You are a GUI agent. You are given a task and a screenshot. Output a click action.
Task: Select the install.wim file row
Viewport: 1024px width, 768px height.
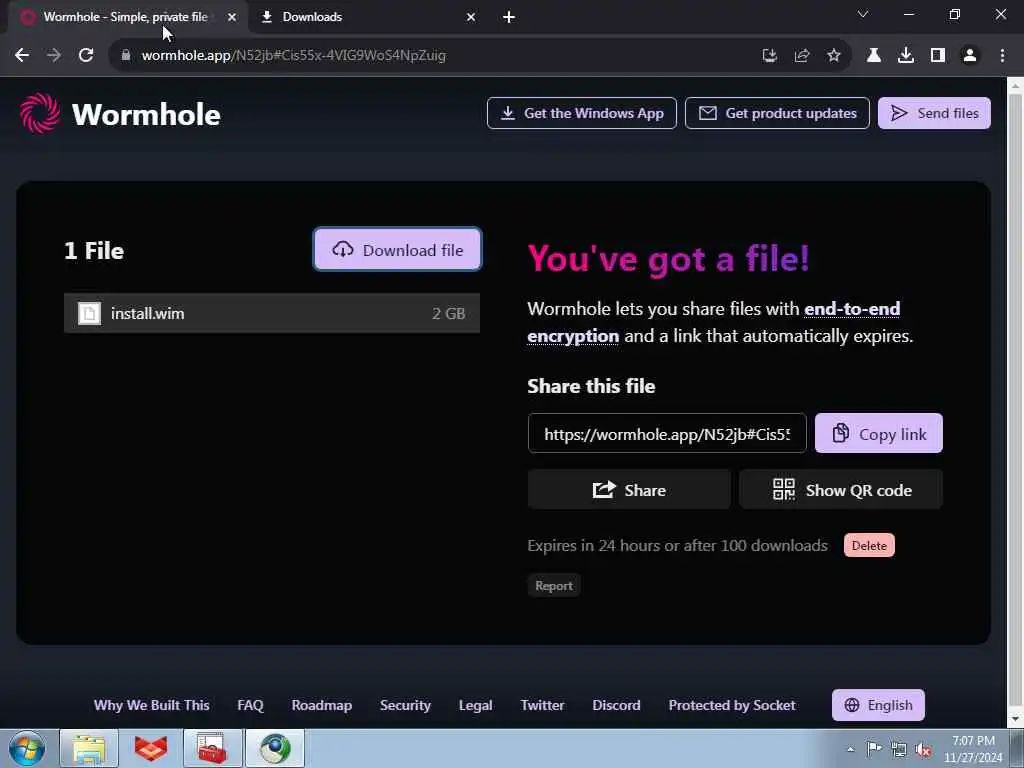point(272,313)
